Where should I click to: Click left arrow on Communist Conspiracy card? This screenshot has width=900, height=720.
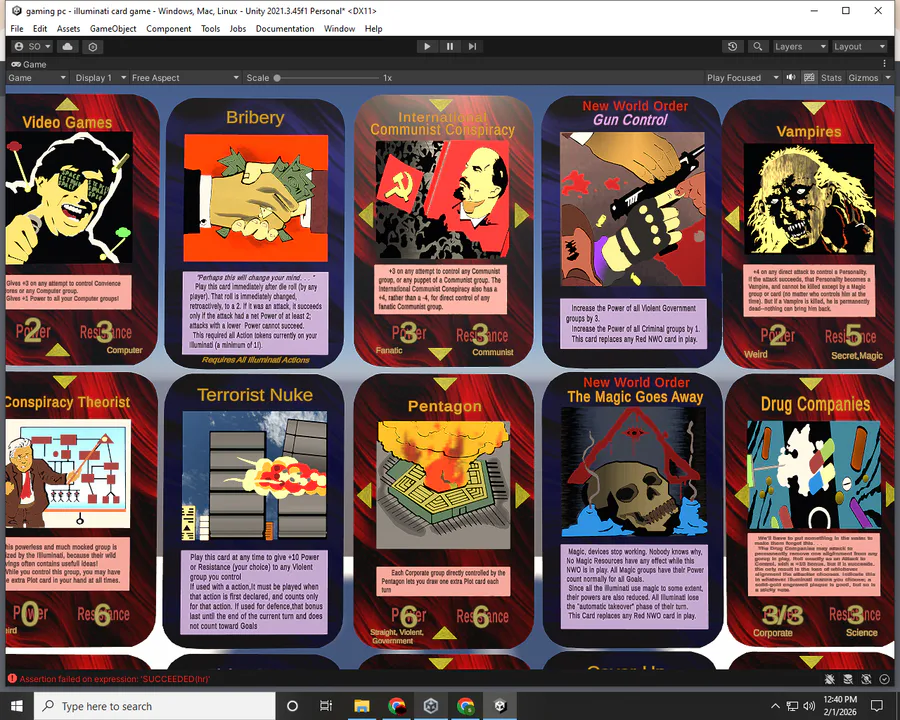(x=366, y=215)
